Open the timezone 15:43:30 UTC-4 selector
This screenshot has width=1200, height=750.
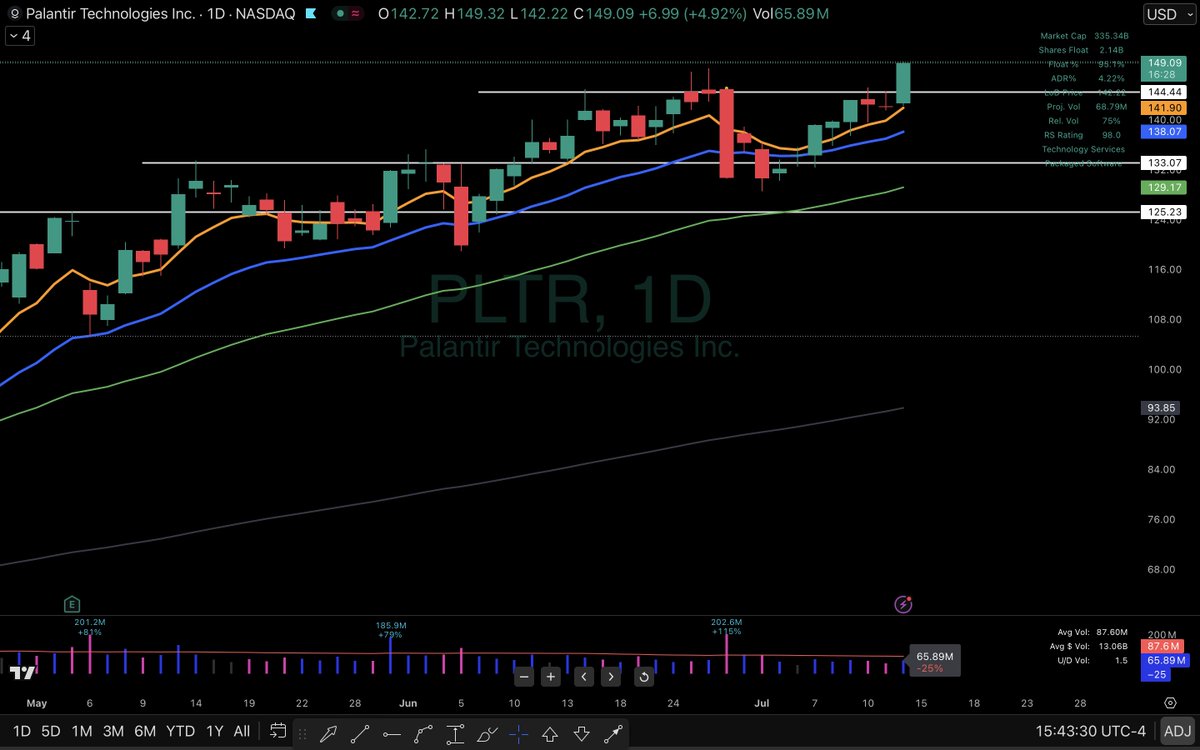[1090, 731]
